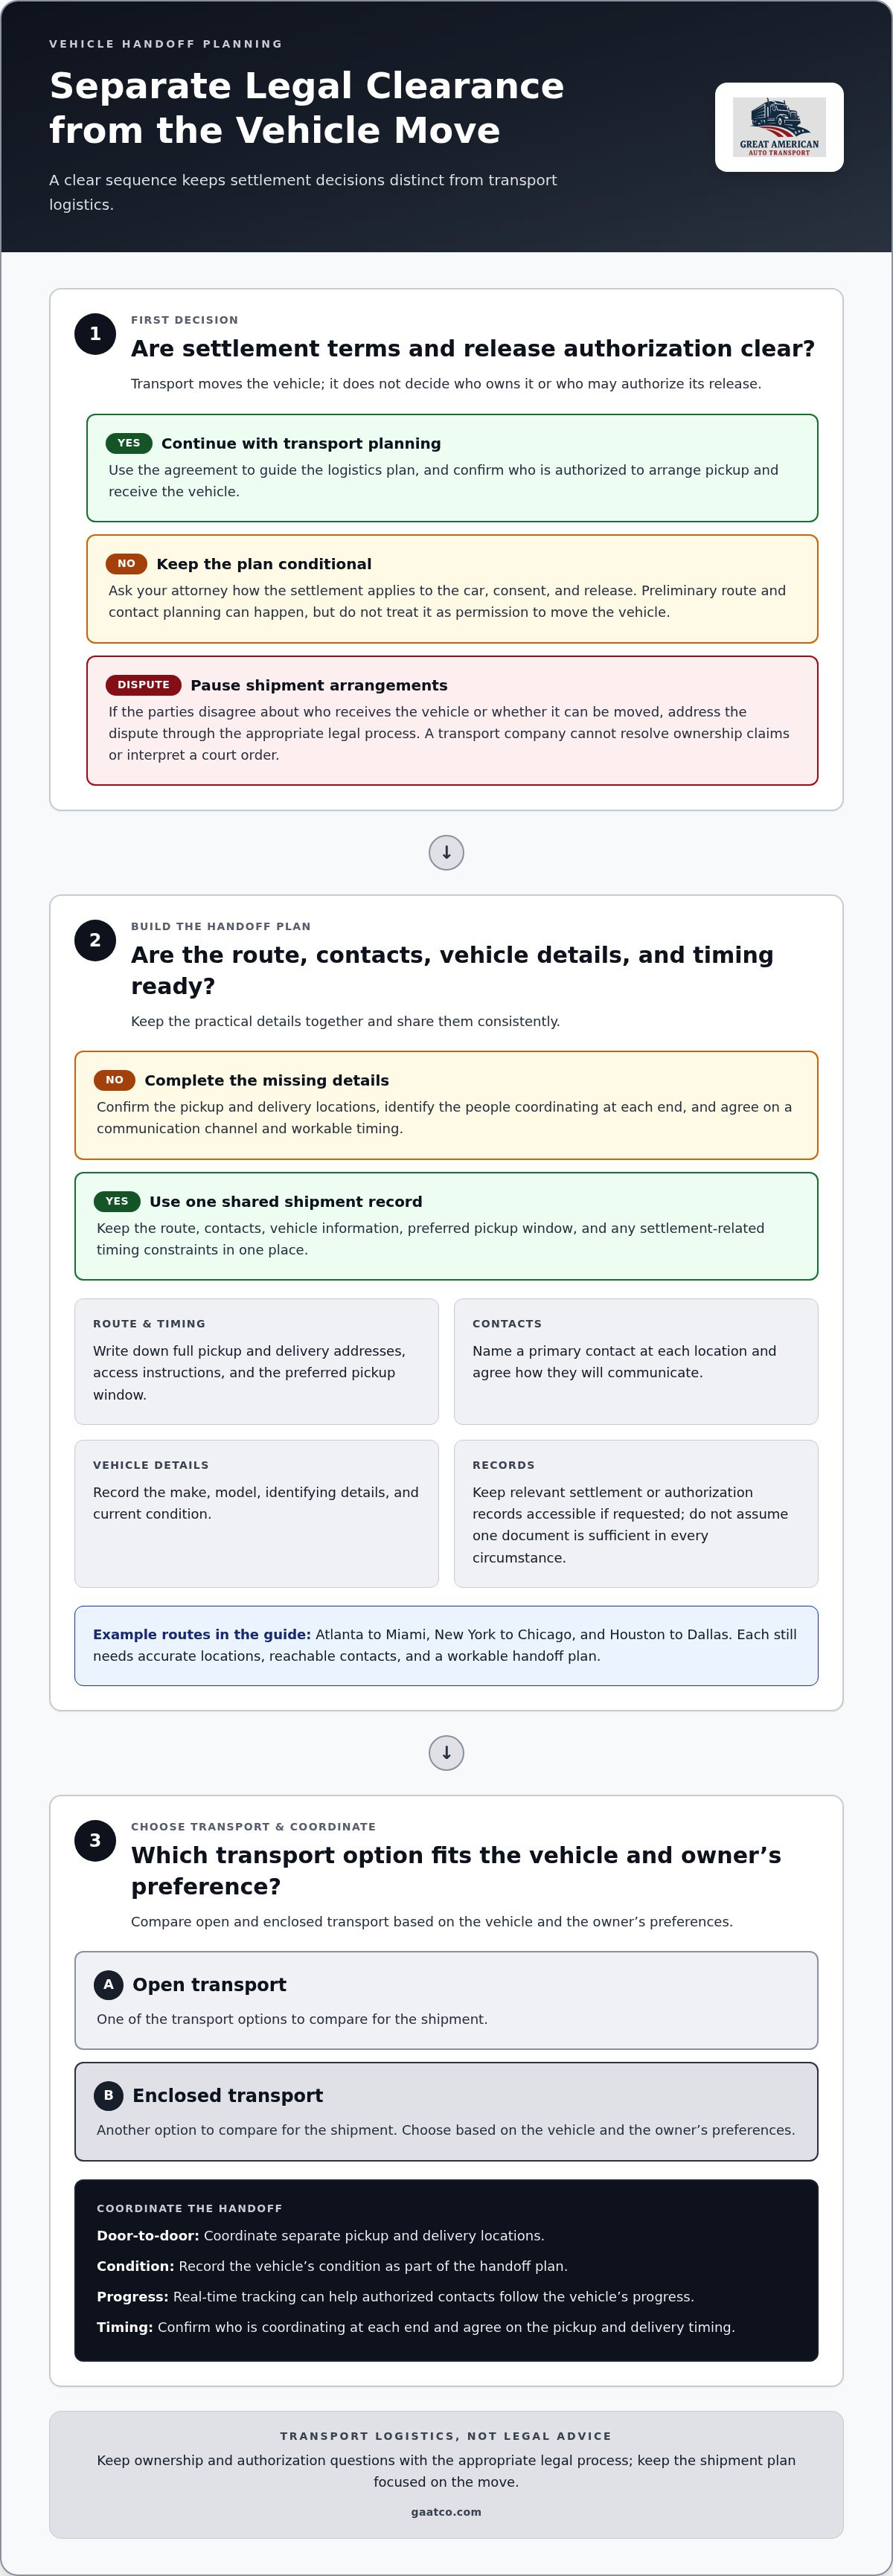Select the Records card
The width and height of the screenshot is (893, 2576).
pyautogui.click(x=636, y=1513)
